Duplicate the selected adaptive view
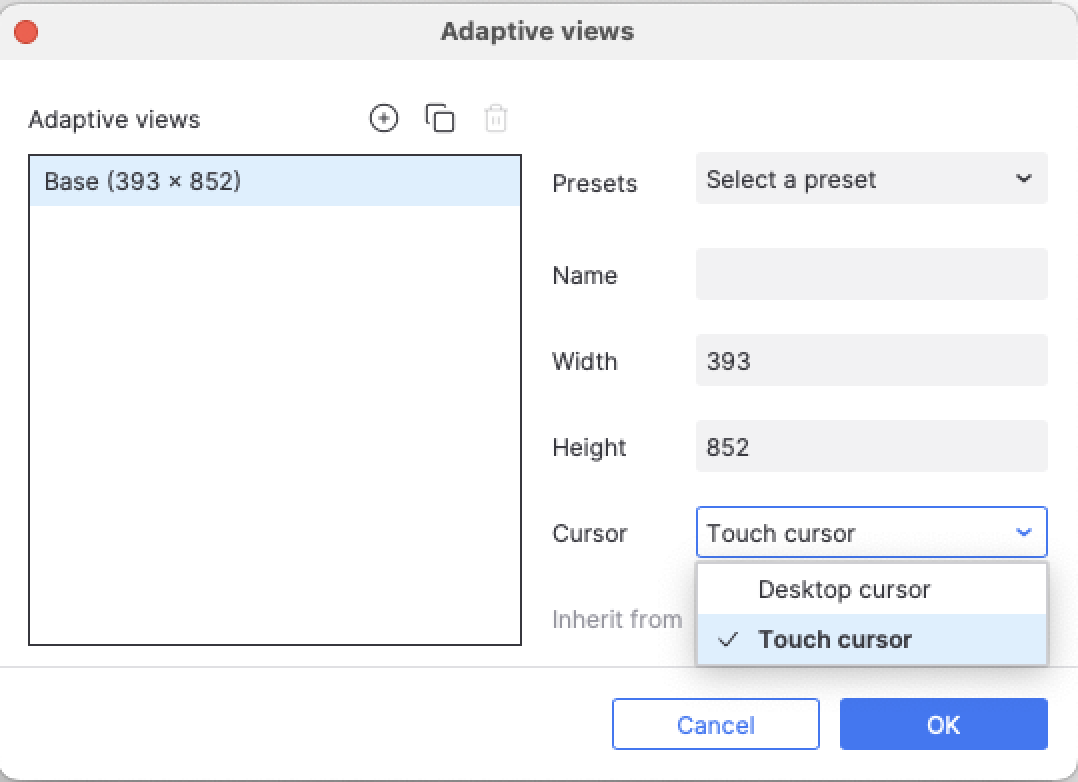Image resolution: width=1078 pixels, height=782 pixels. [440, 119]
